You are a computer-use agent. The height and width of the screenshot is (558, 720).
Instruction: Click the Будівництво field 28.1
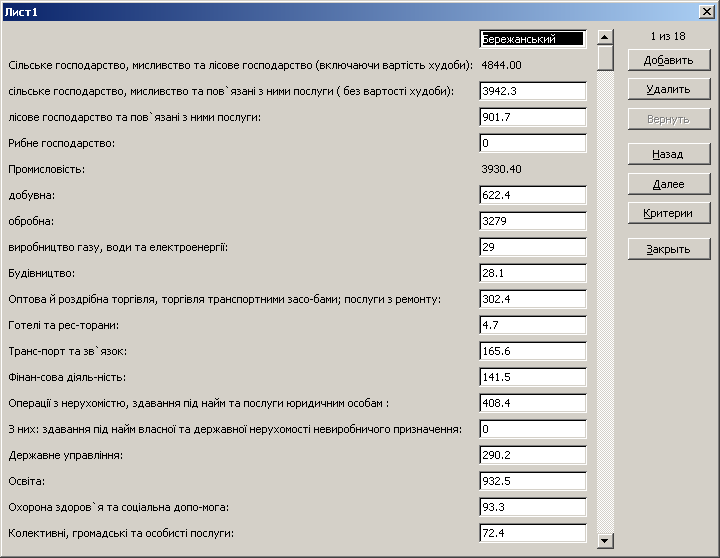point(533,273)
